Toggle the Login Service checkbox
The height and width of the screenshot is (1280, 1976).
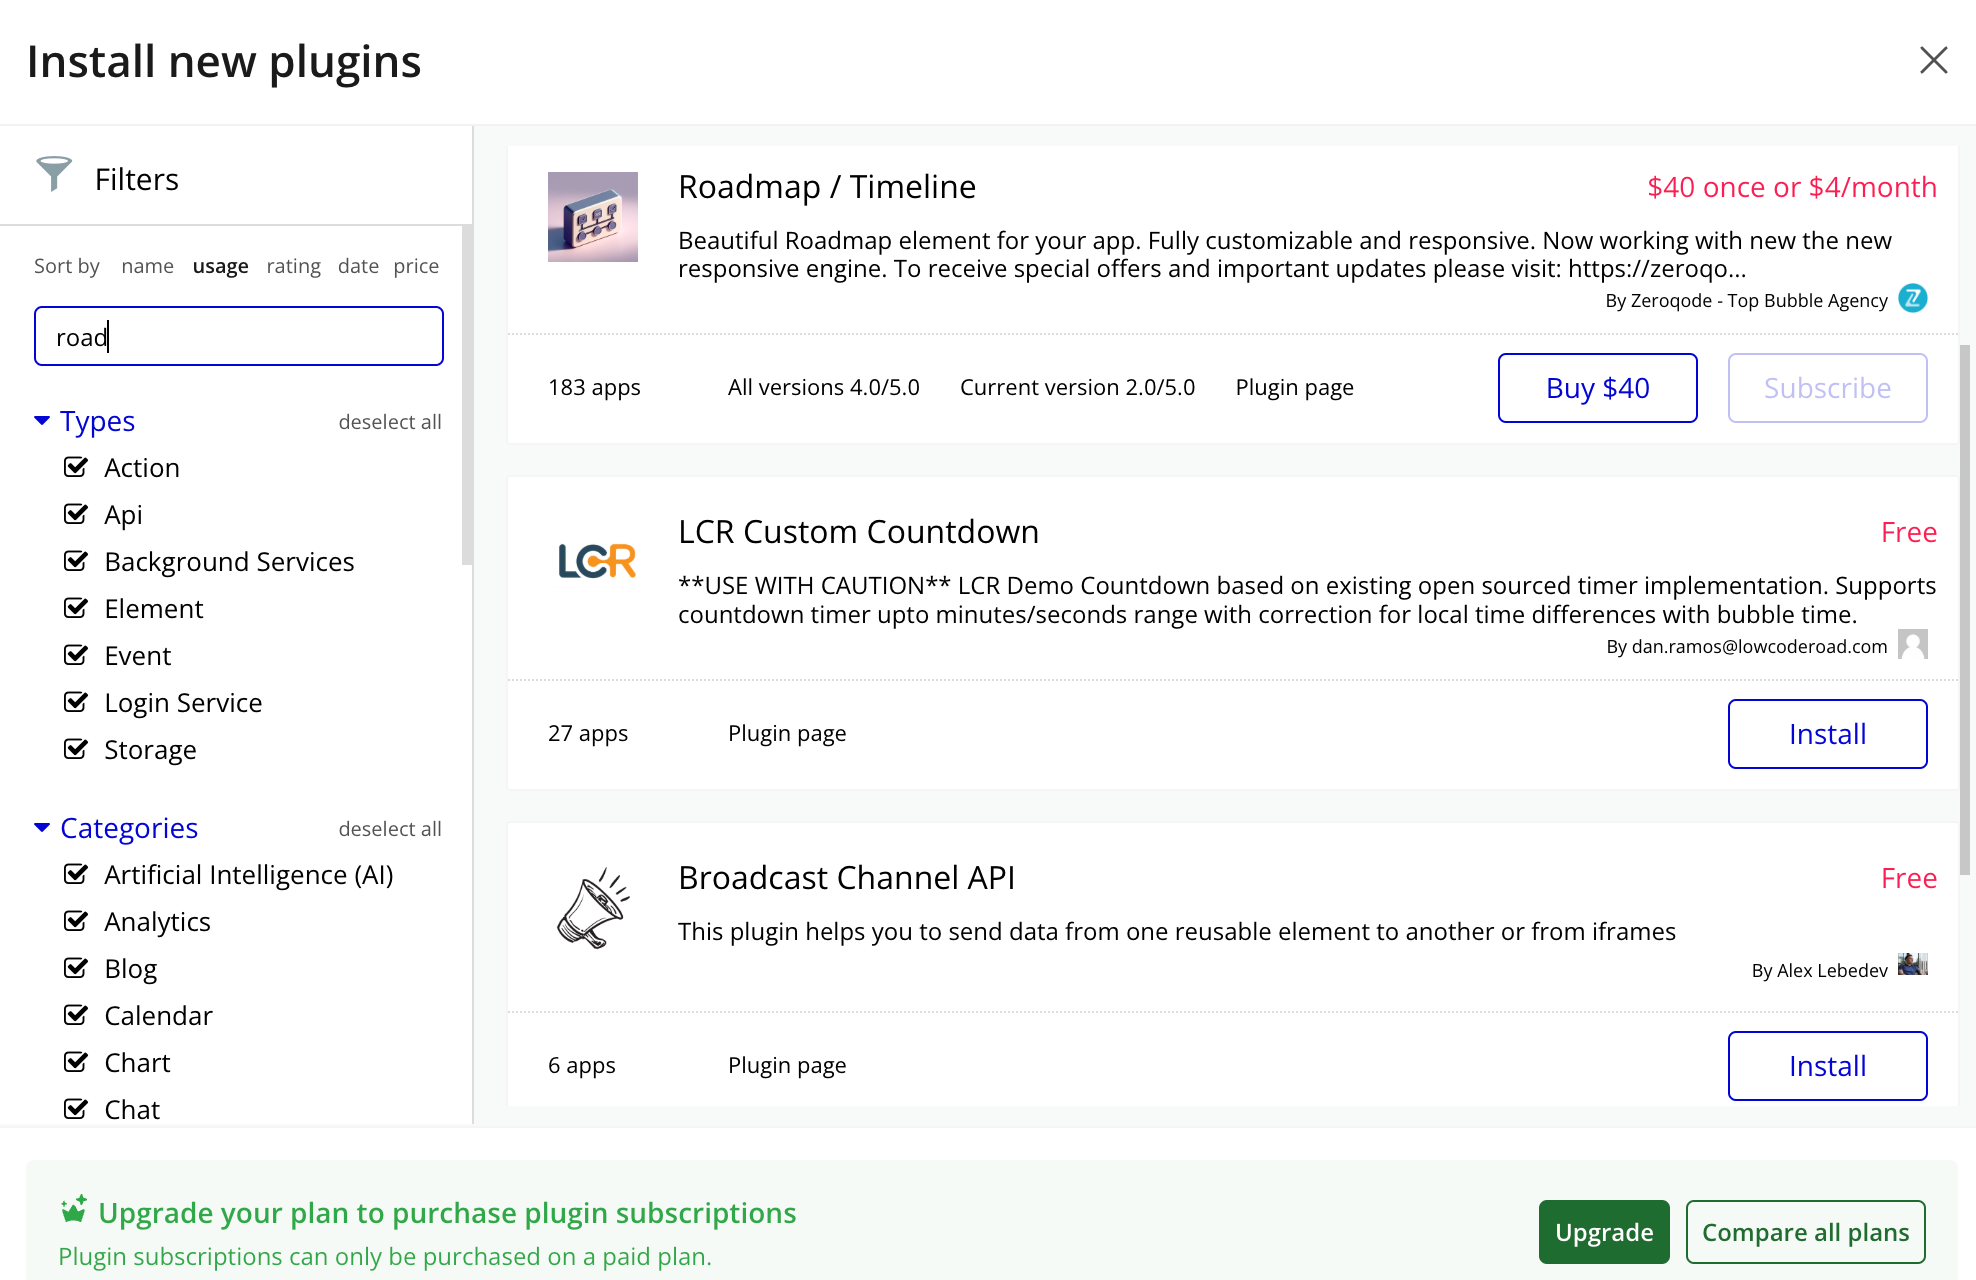76,702
